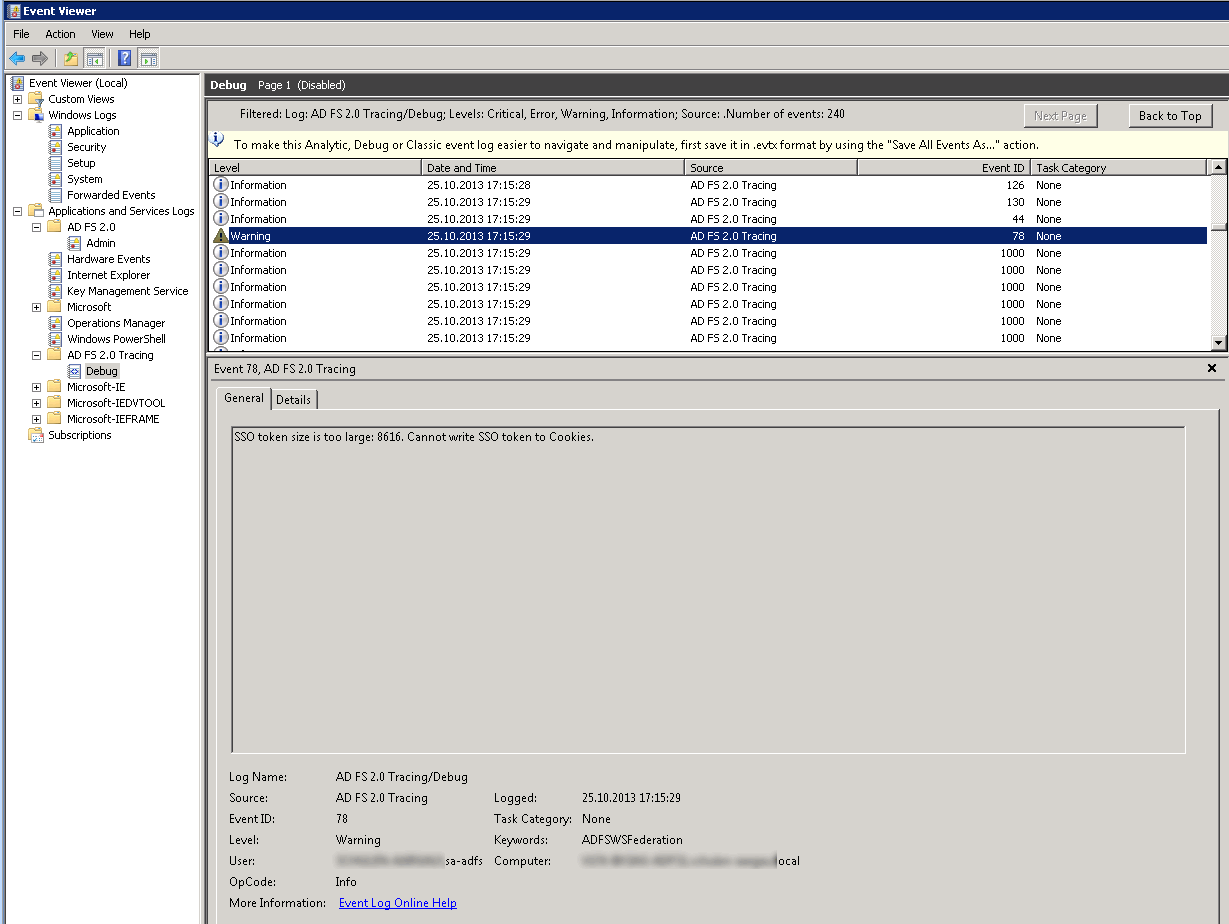Click the event list scroll down arrow
This screenshot has height=924, width=1229.
pos(1218,343)
